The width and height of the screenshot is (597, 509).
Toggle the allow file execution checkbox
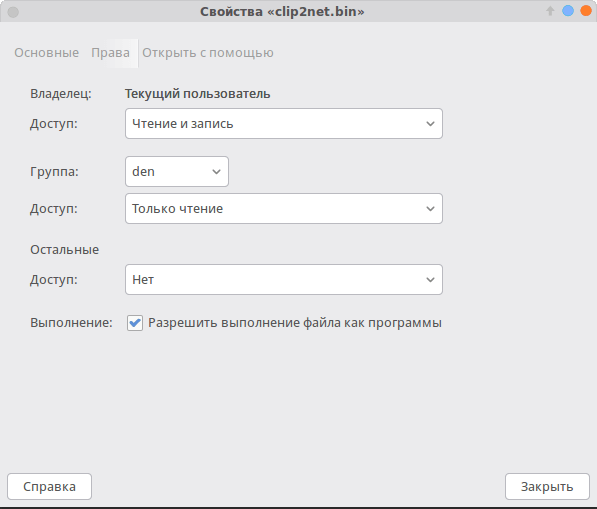click(x=135, y=323)
